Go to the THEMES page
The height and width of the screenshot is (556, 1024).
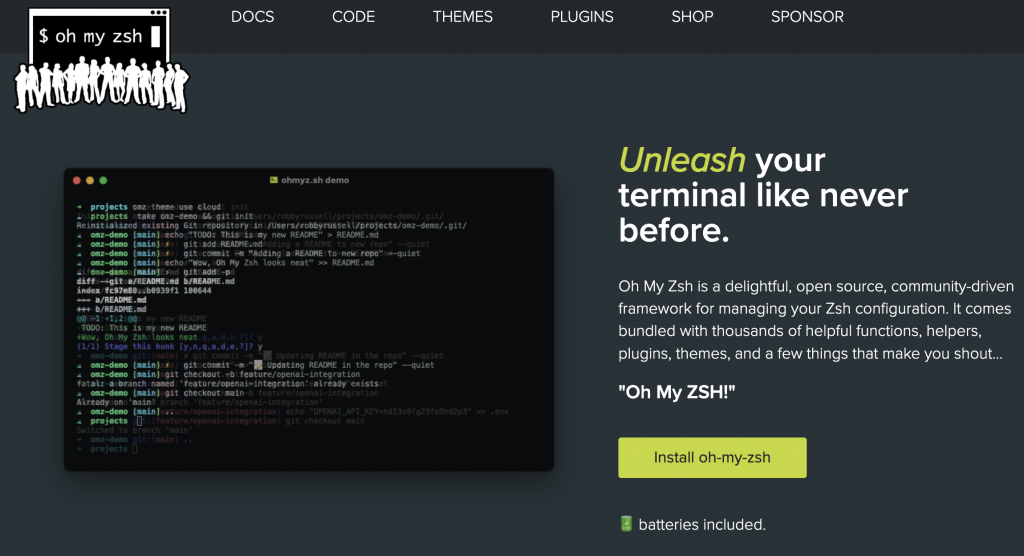click(462, 17)
